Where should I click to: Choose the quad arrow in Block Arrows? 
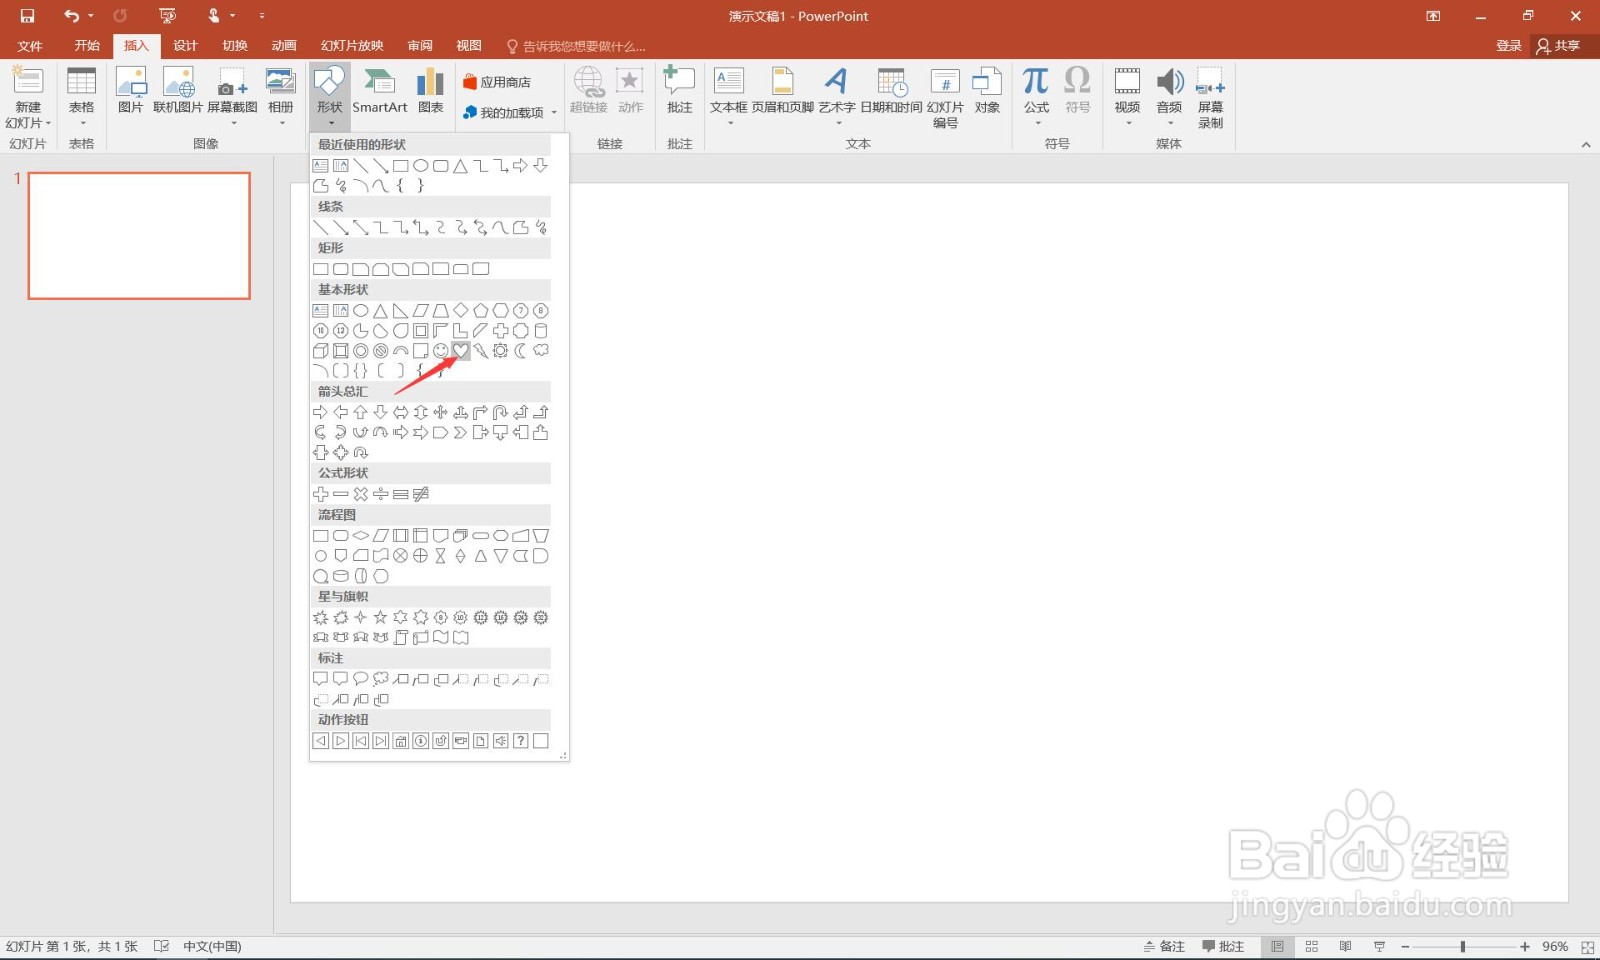pyautogui.click(x=441, y=412)
